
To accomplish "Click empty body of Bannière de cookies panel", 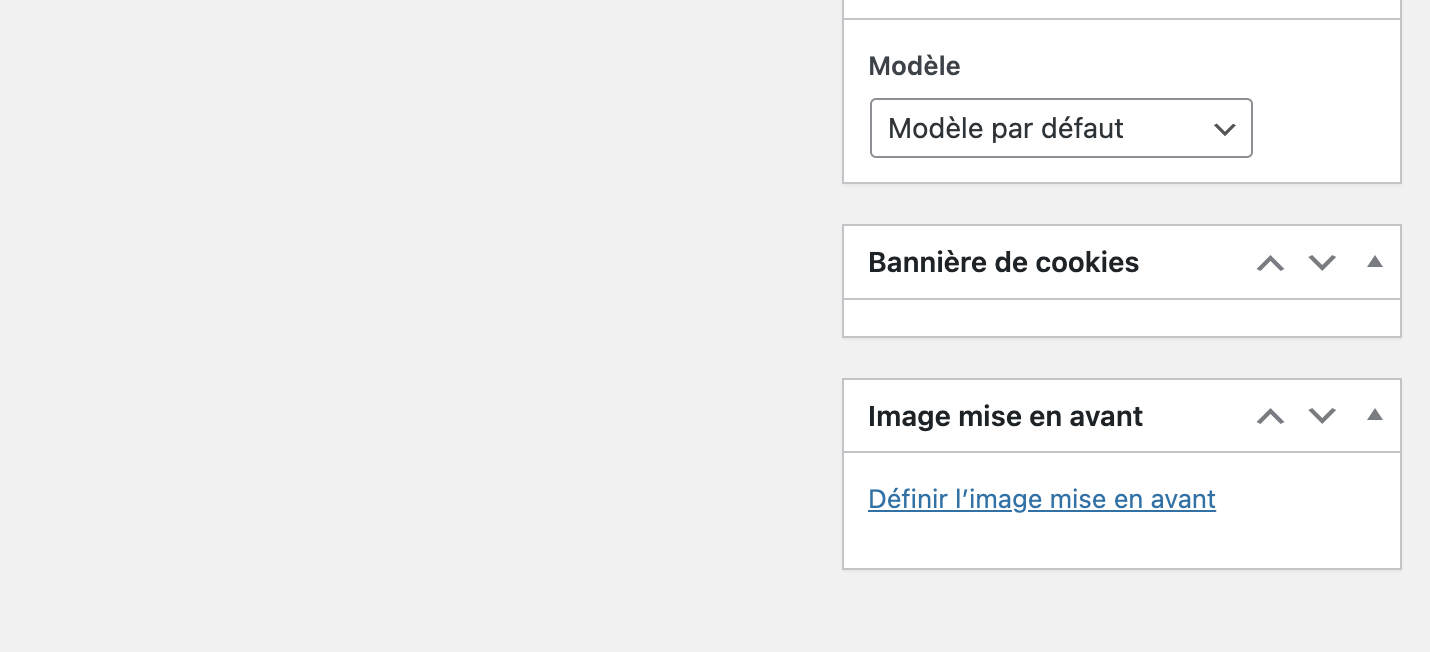I will pyautogui.click(x=1121, y=318).
